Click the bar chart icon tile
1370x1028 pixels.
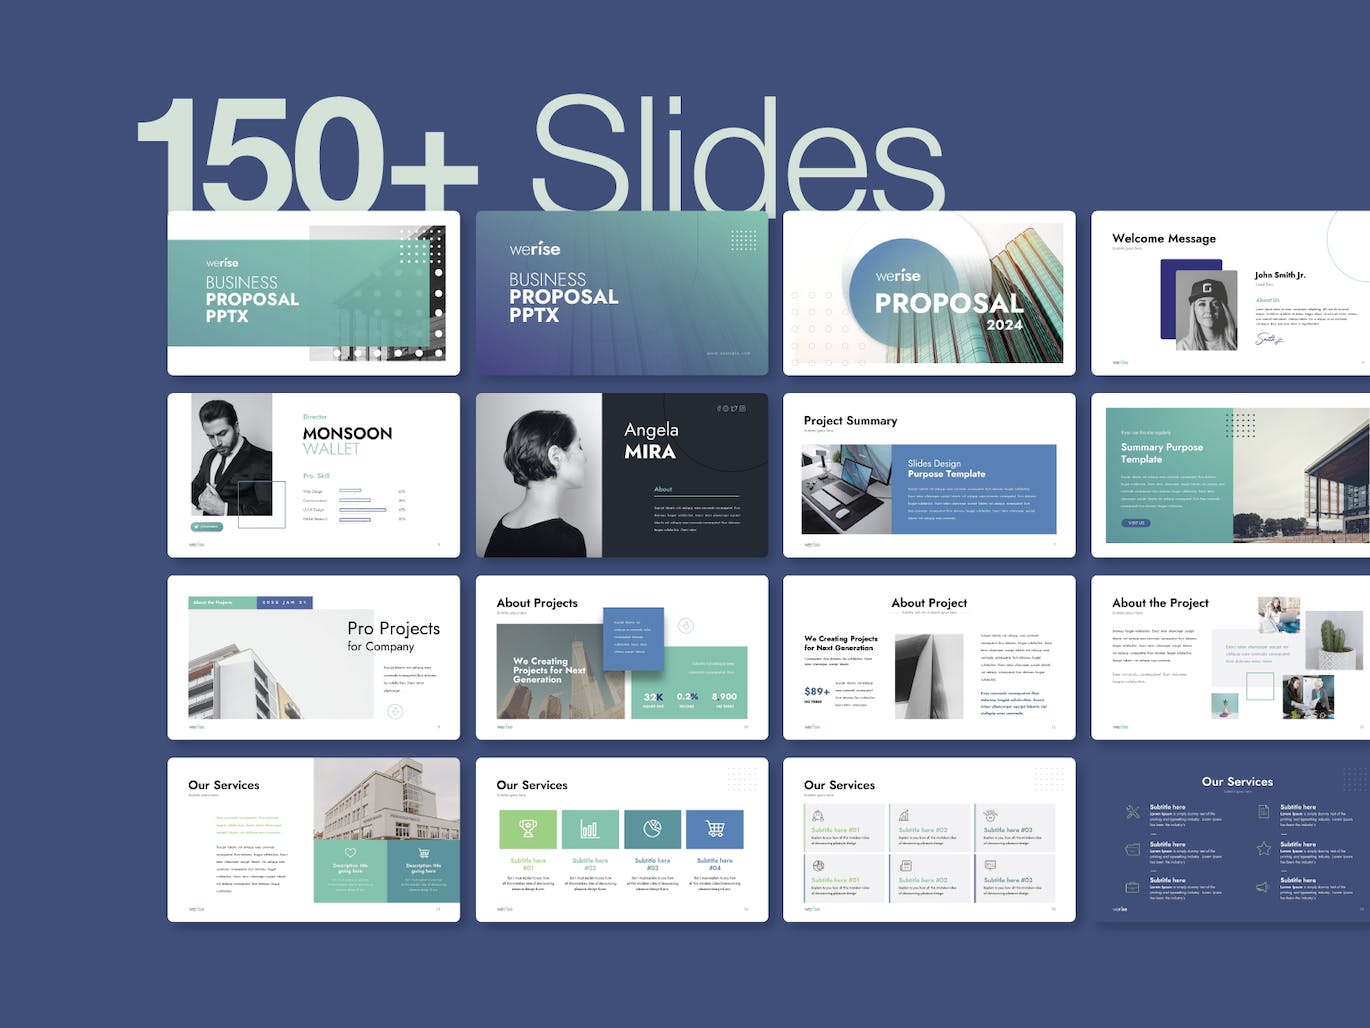point(590,829)
